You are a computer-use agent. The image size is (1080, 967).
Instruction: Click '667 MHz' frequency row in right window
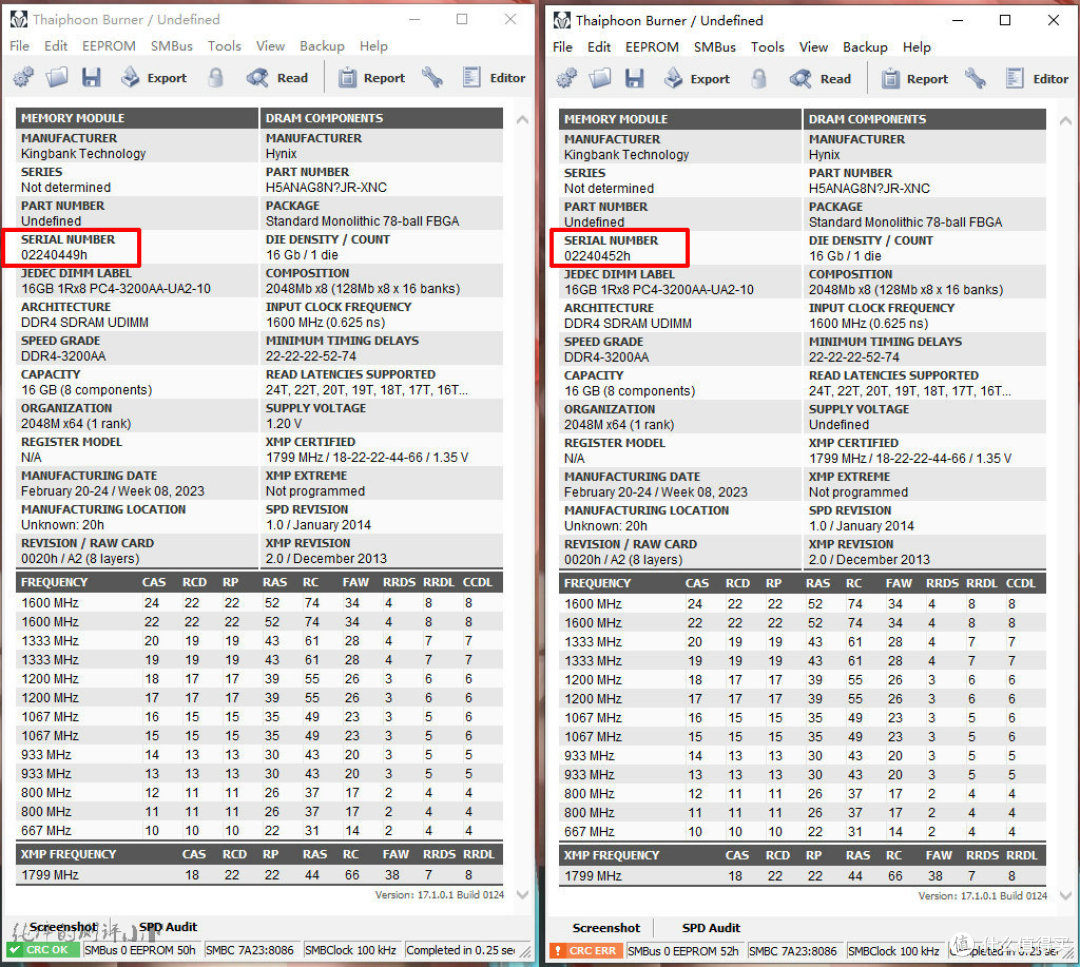click(802, 831)
